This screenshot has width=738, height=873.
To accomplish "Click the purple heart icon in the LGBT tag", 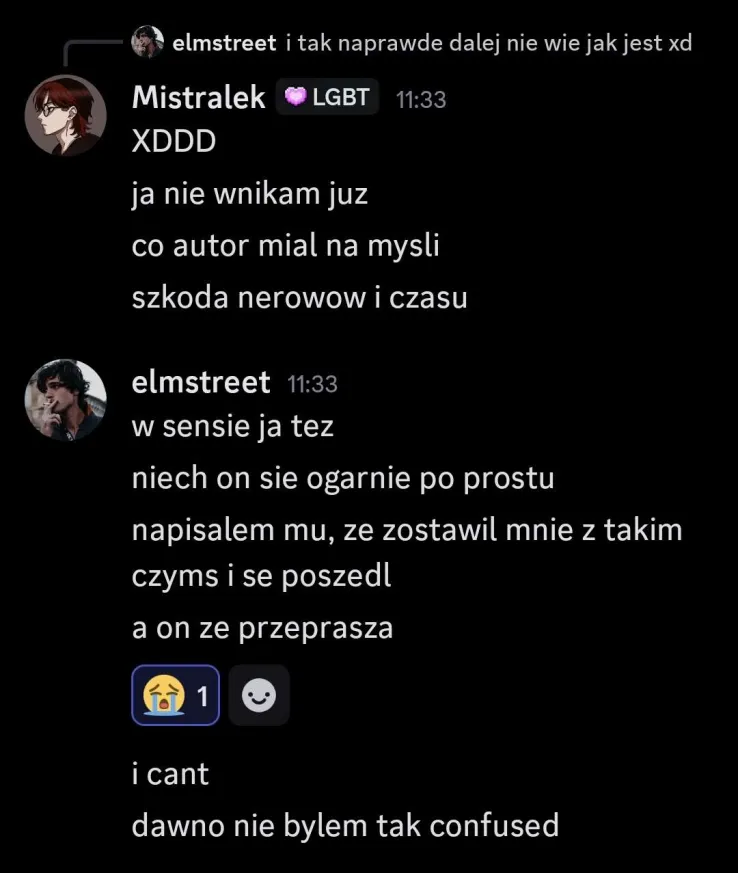I will (x=296, y=98).
